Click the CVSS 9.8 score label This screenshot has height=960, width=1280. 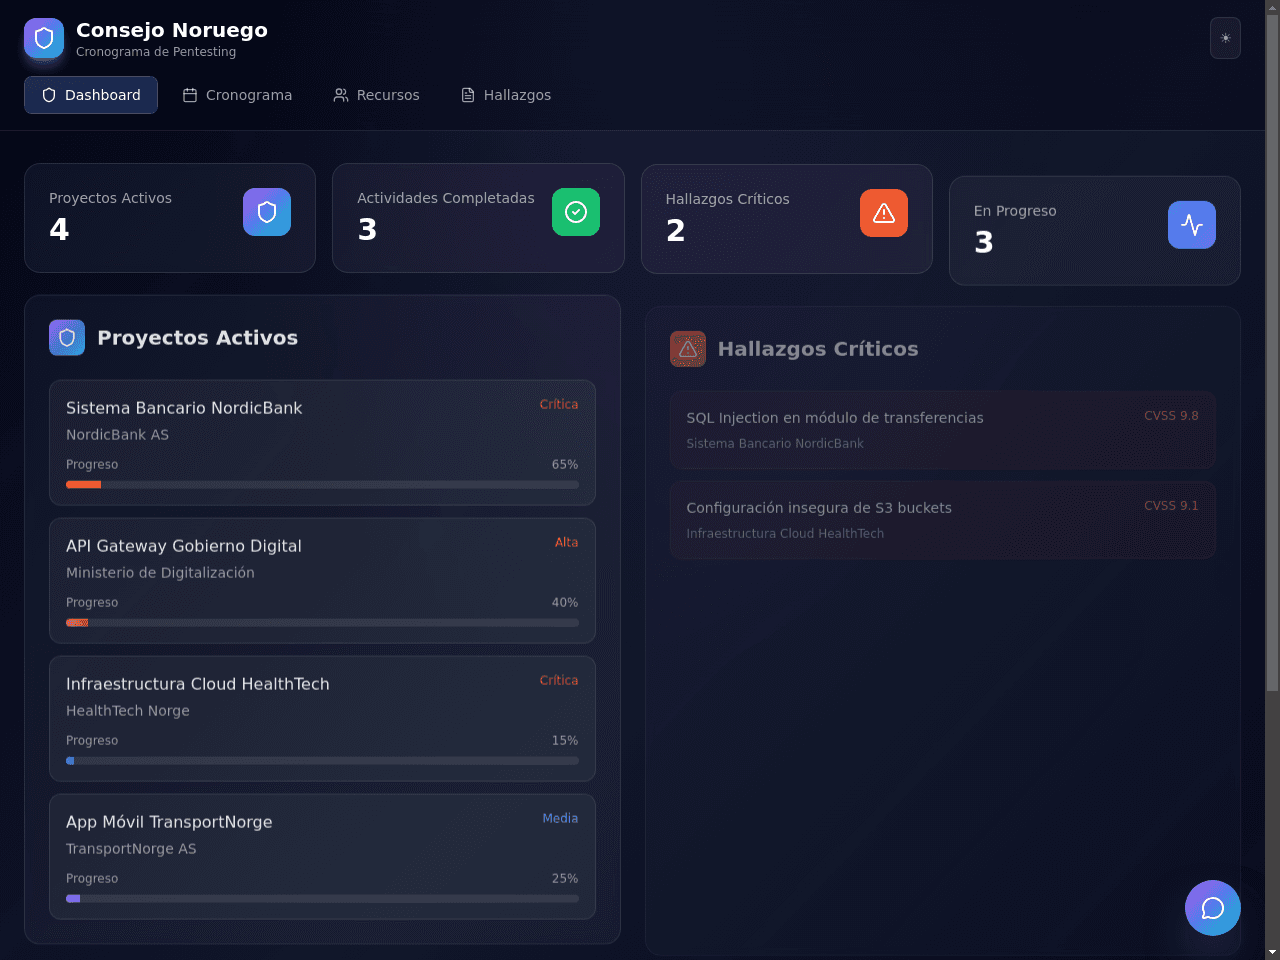(1171, 416)
